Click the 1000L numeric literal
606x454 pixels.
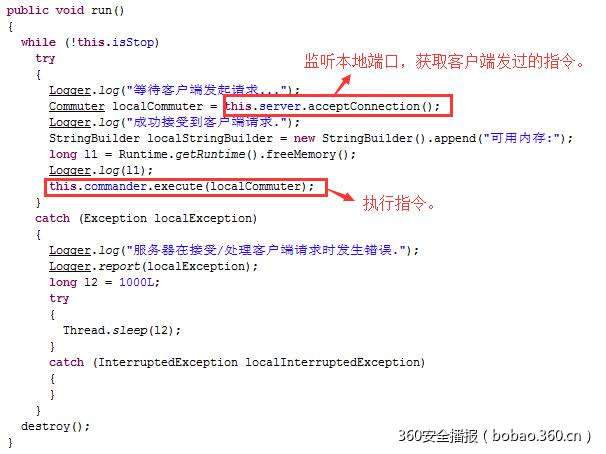(x=139, y=282)
